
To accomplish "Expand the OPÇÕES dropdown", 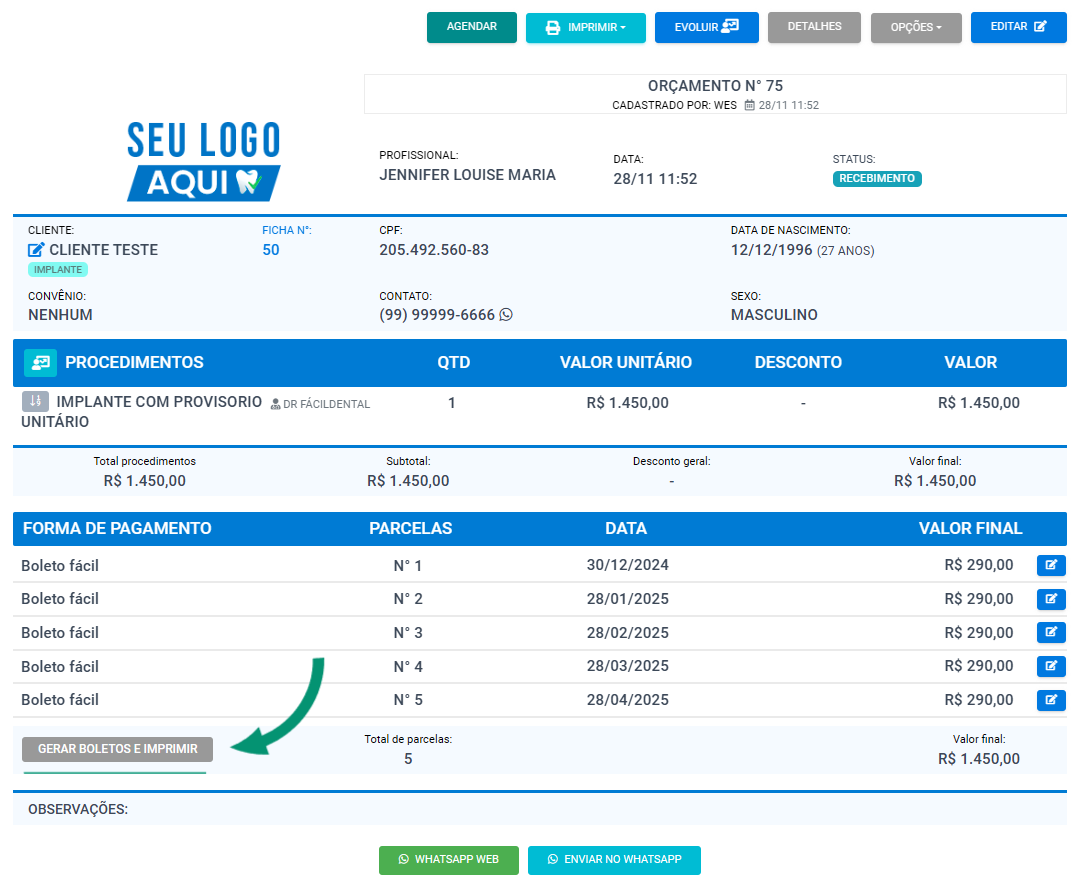I will 916,27.
